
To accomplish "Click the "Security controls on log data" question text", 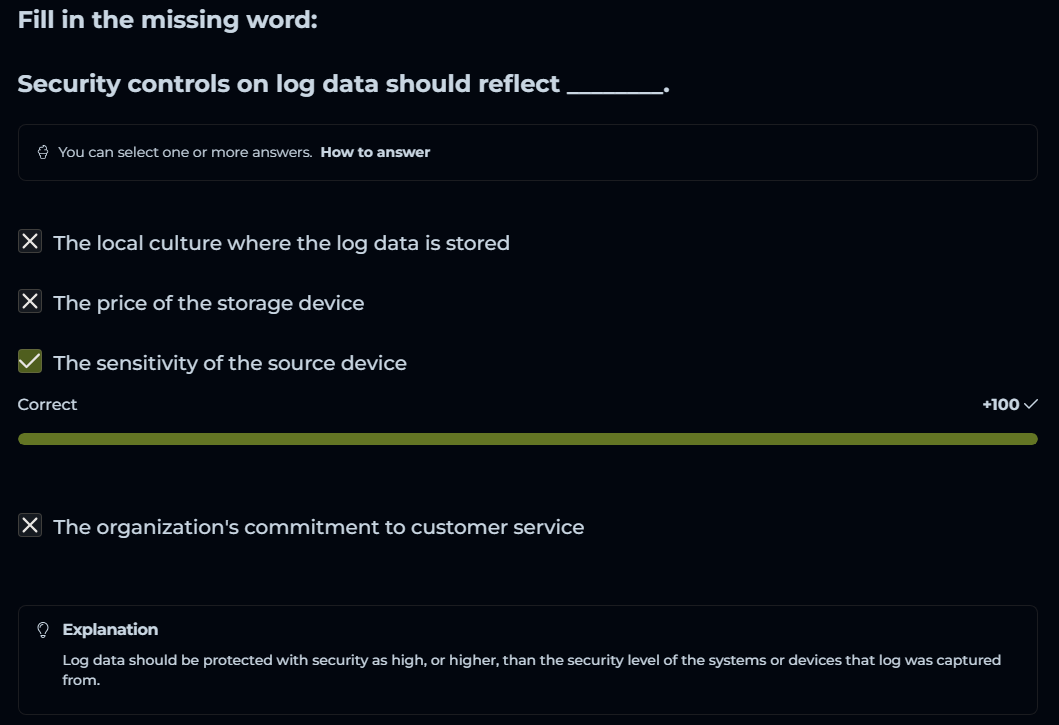I will click(343, 84).
